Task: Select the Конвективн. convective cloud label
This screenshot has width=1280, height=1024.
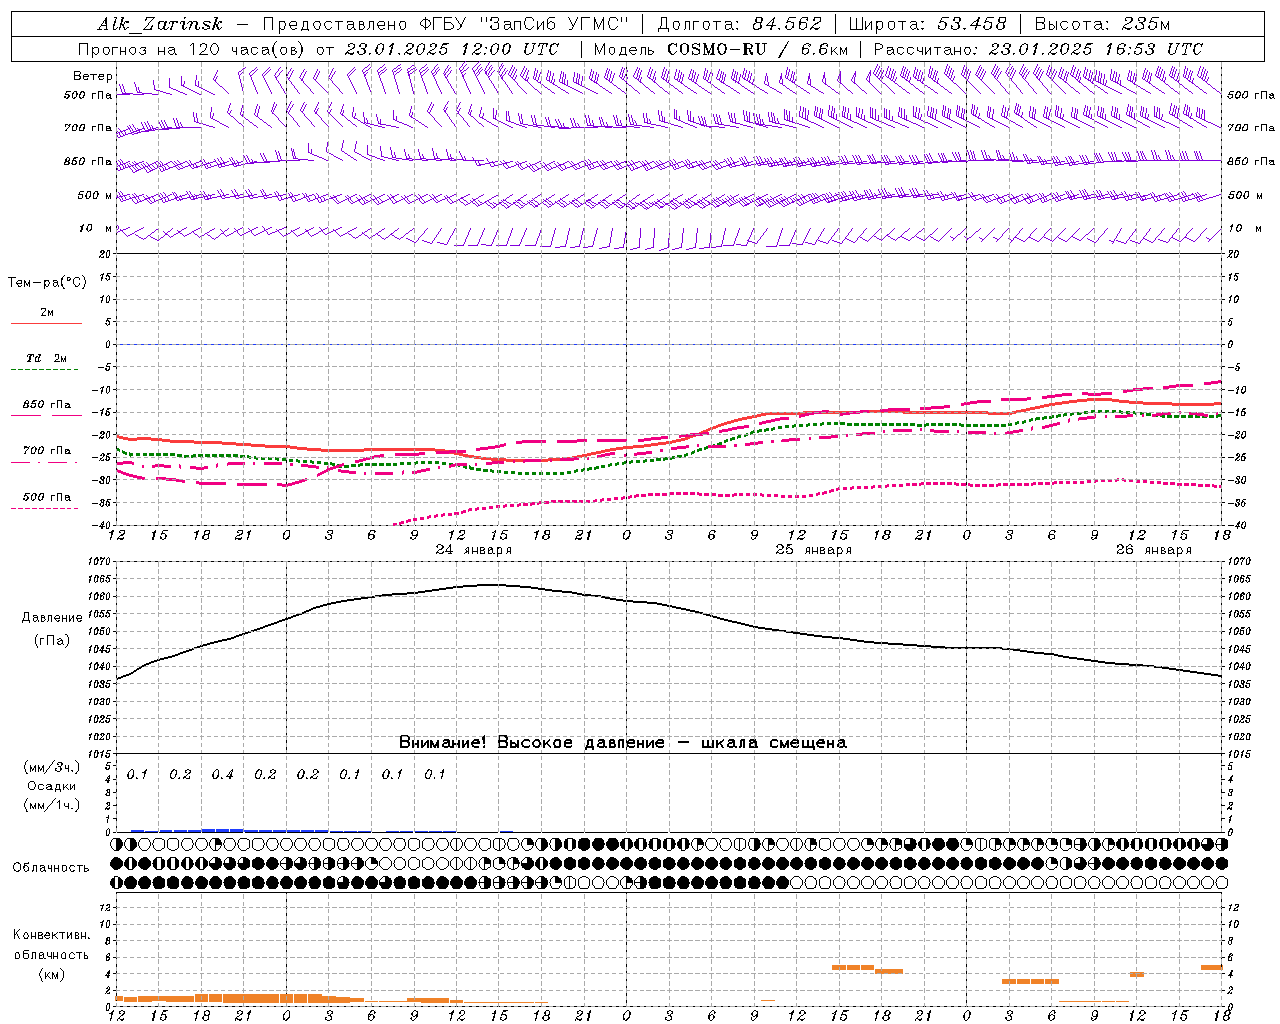Action: (x=52, y=935)
